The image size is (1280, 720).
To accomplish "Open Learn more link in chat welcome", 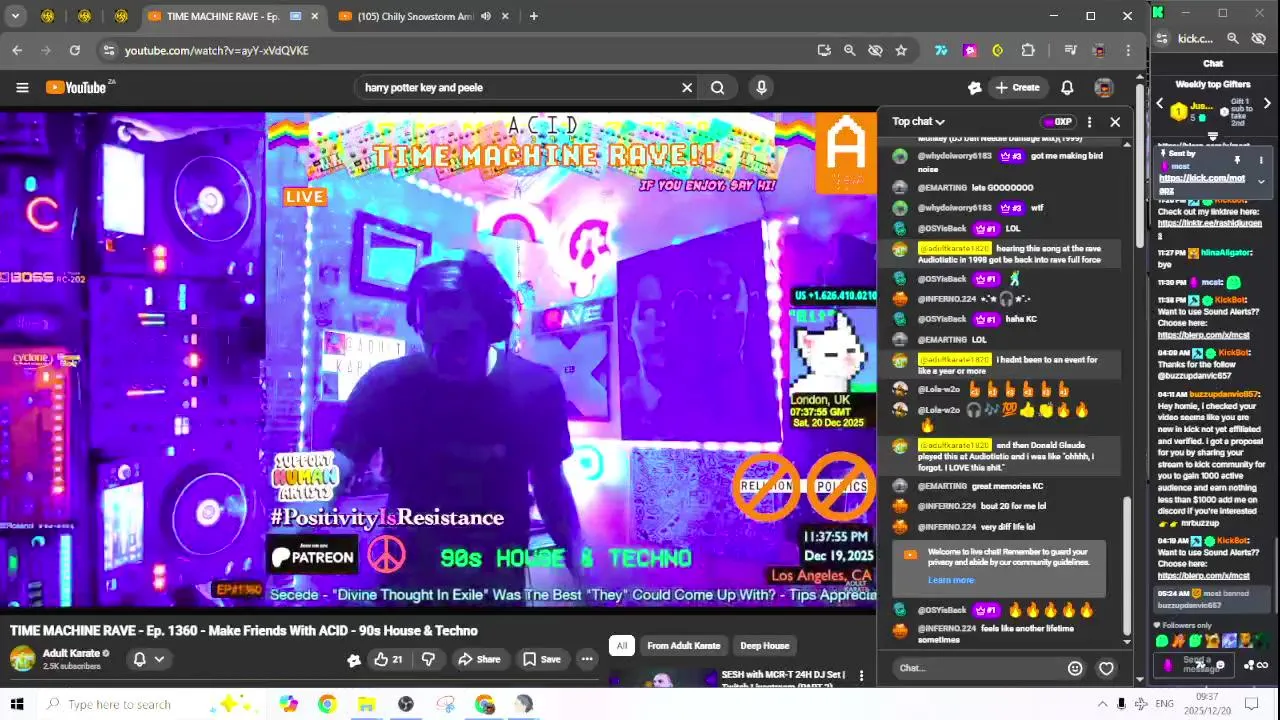I will (x=950, y=580).
